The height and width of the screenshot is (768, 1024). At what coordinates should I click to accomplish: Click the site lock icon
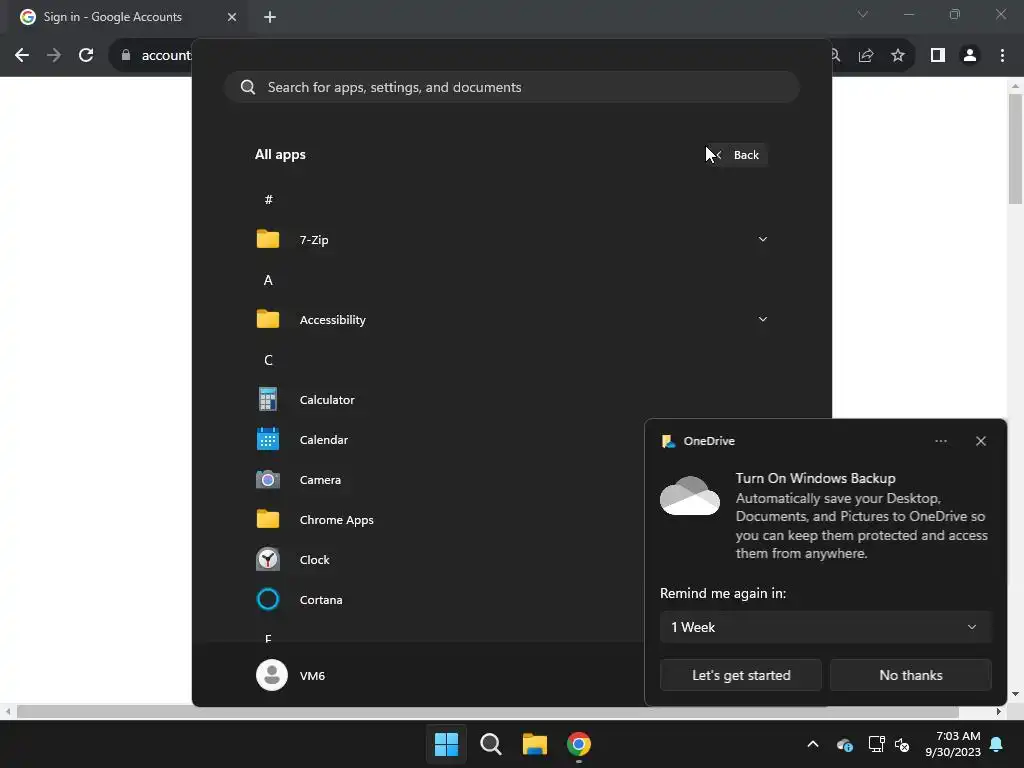(x=126, y=55)
